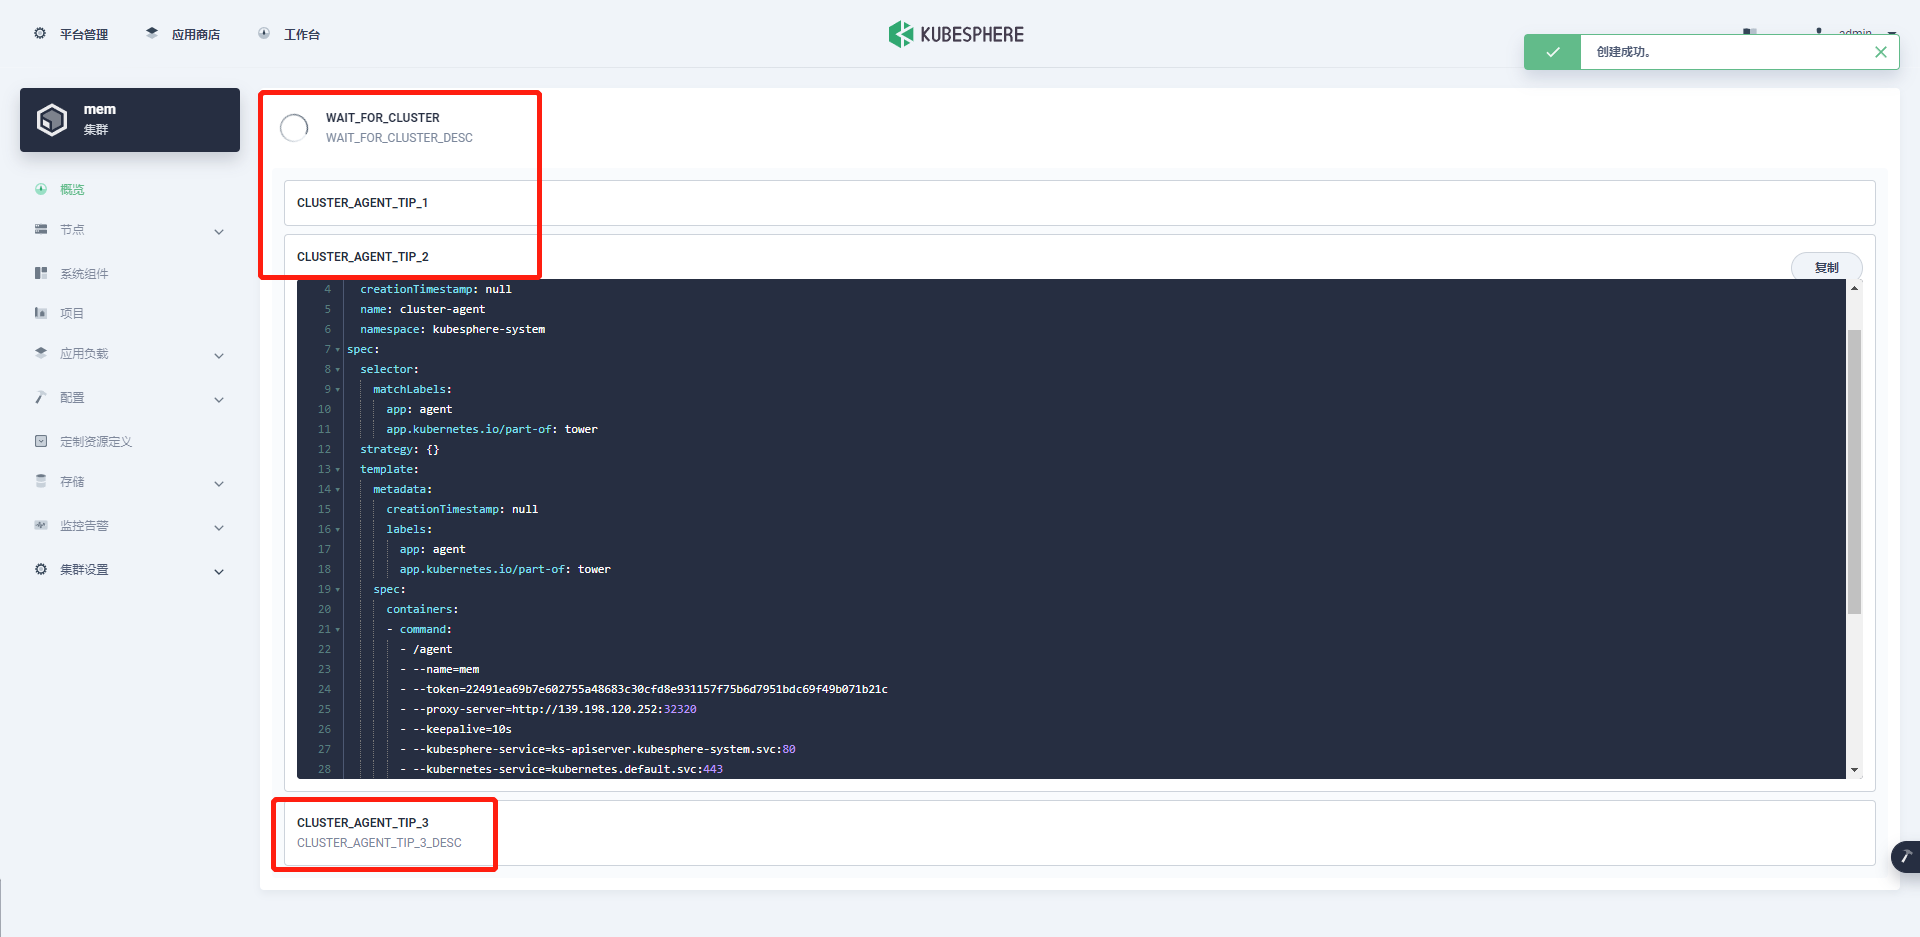Expand the 监控告警 menu chevron
Viewport: 1920px width, 937px height.
click(219, 528)
